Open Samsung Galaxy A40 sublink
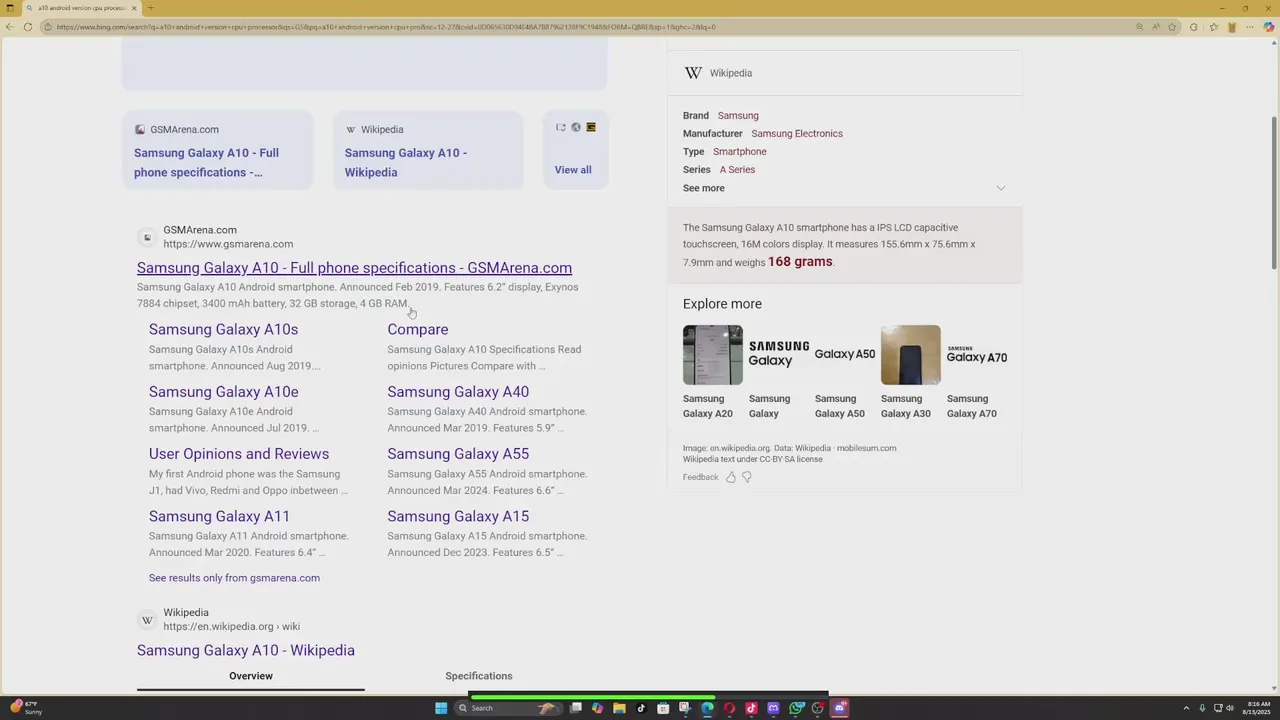 pyautogui.click(x=458, y=392)
